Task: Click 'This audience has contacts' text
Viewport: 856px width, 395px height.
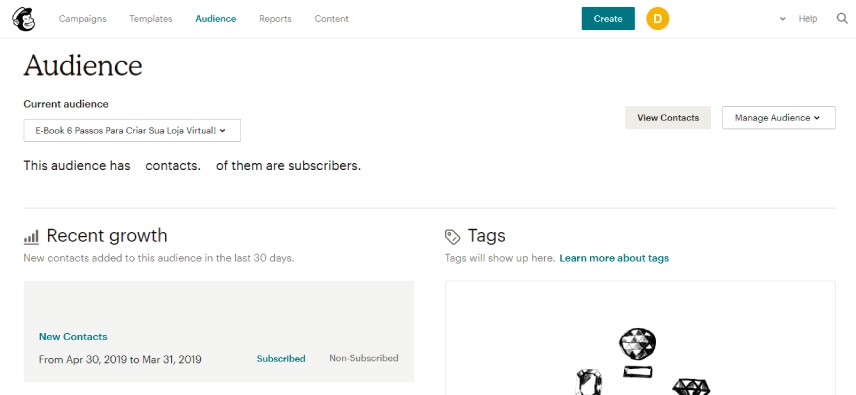Action: coord(192,165)
